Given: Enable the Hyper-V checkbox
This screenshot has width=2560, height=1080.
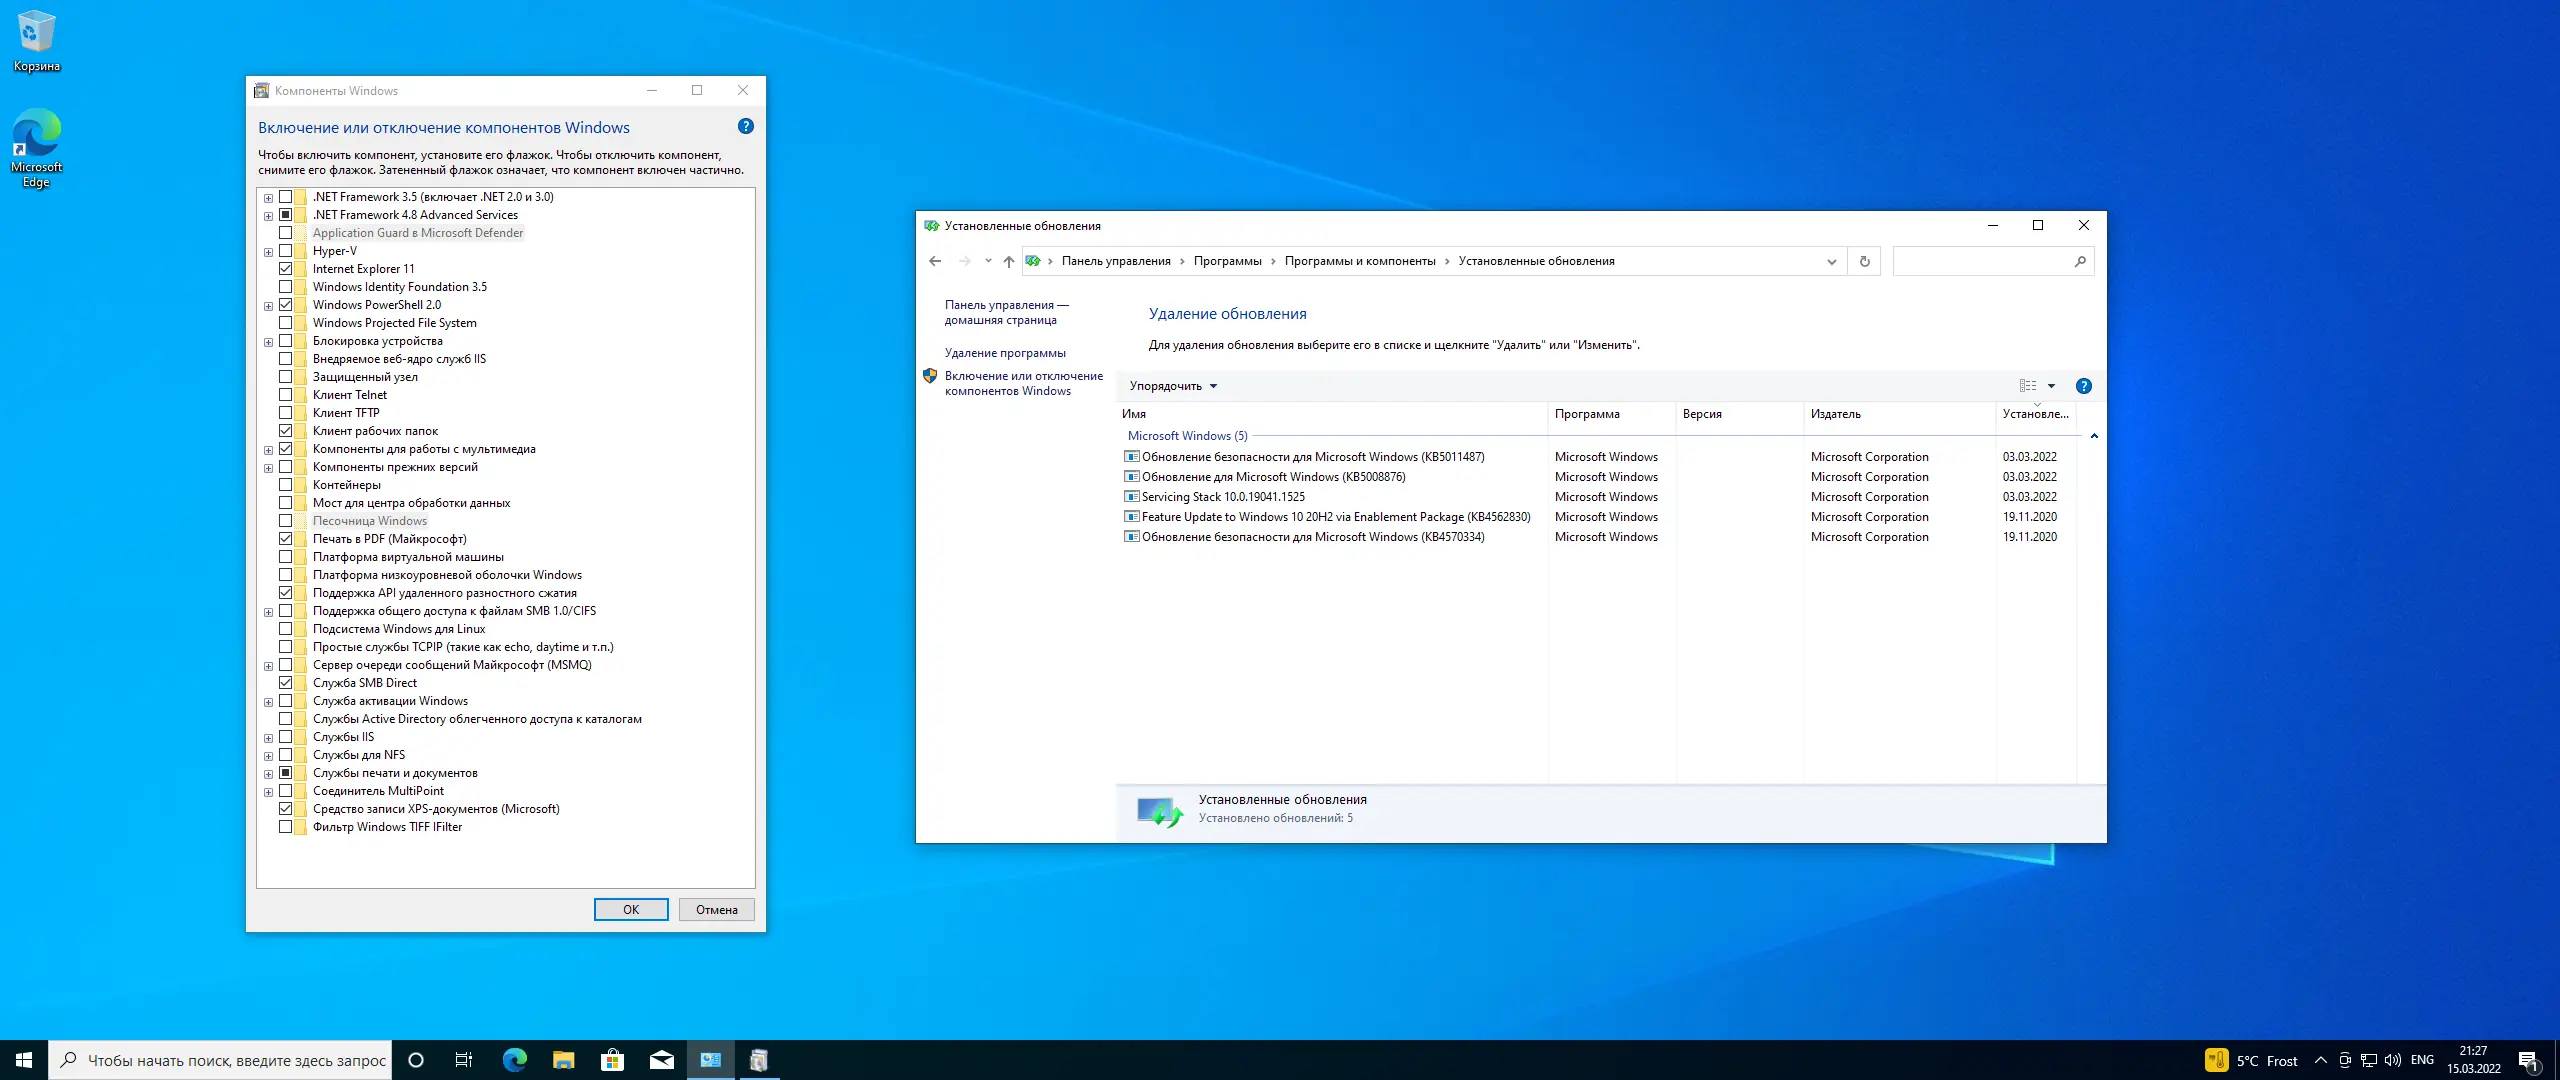Looking at the screenshot, I should point(286,251).
